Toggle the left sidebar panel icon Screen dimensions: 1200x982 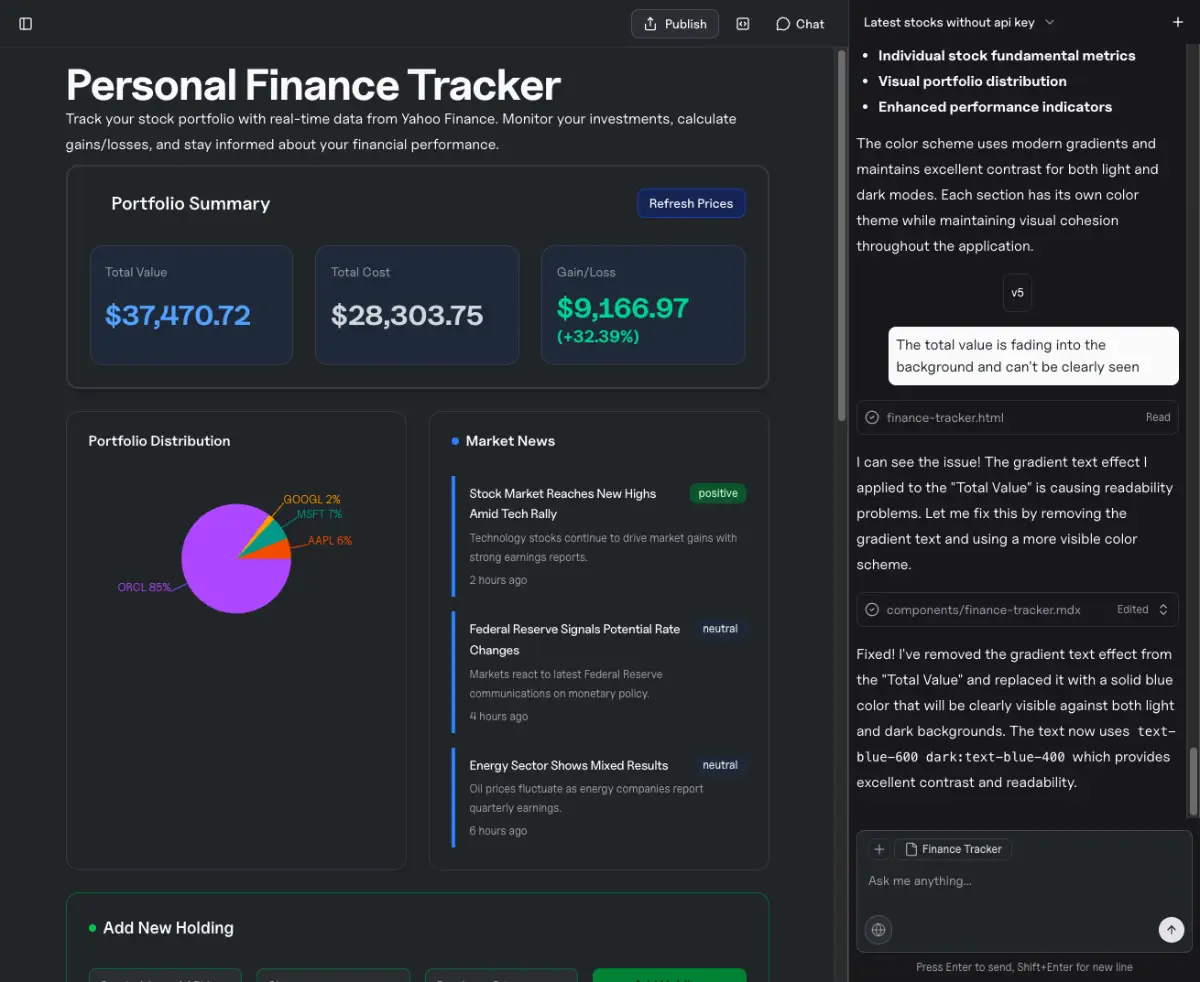[26, 24]
